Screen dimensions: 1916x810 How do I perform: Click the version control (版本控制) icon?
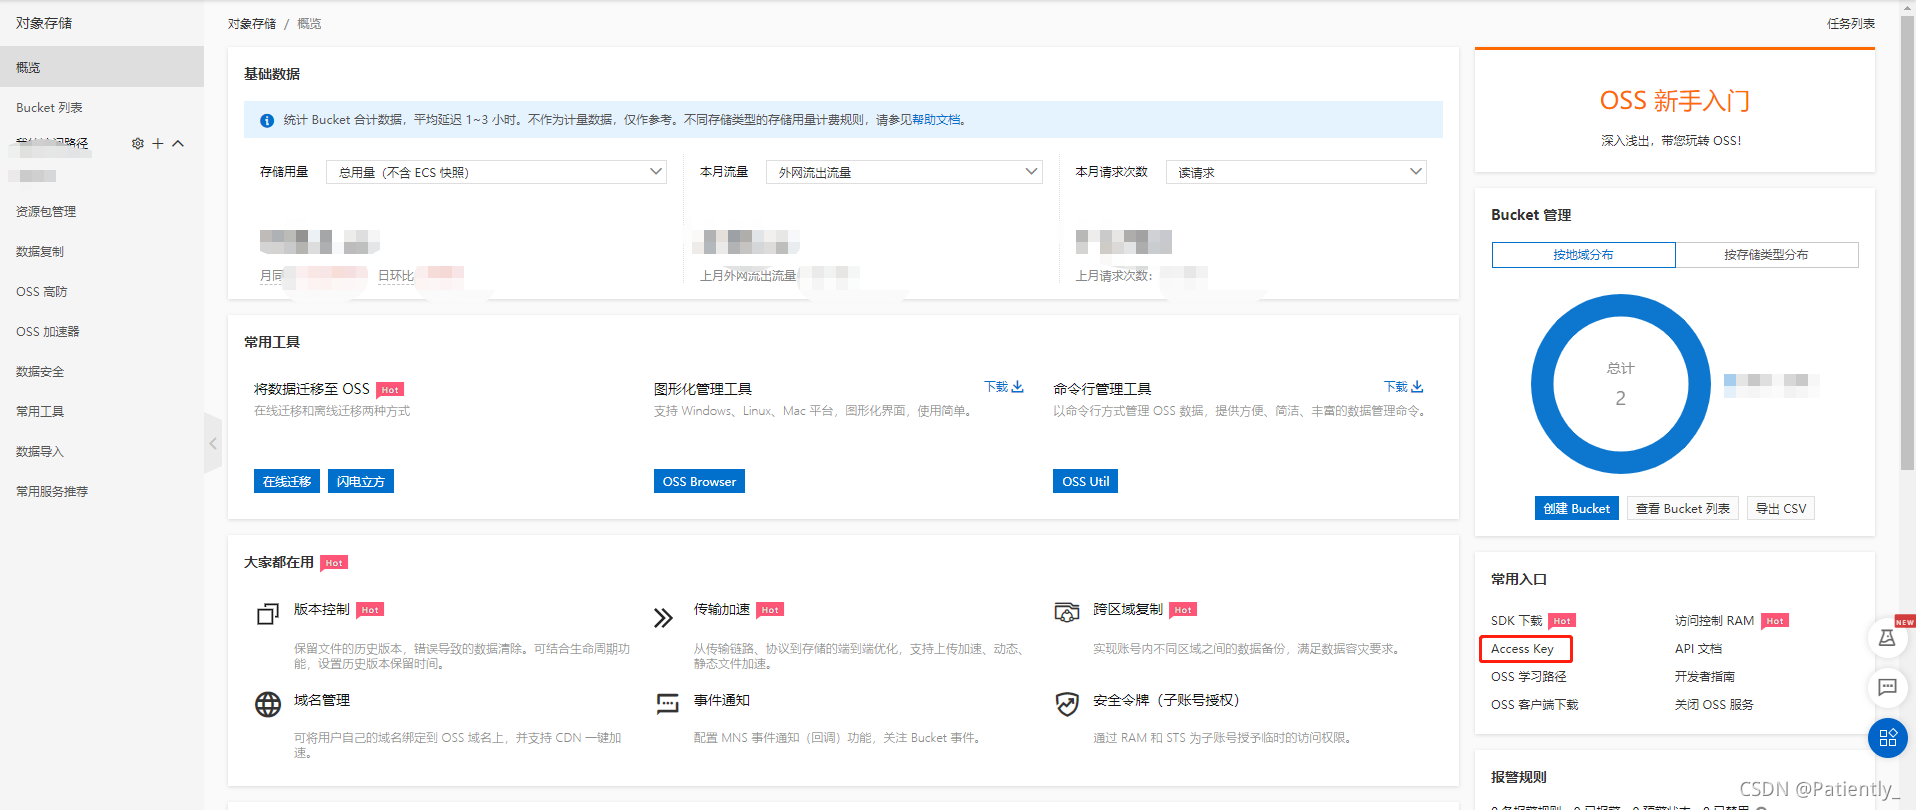267,614
